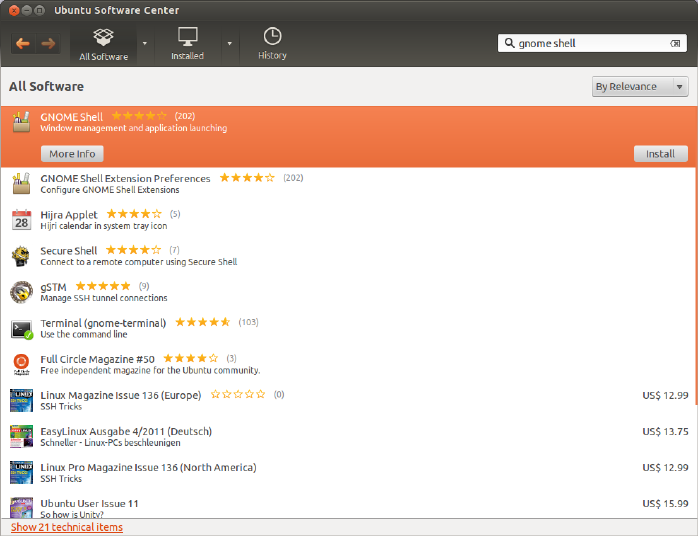698x536 pixels.
Task: Click the GNOME Shell app icon
Action: pos(21,122)
